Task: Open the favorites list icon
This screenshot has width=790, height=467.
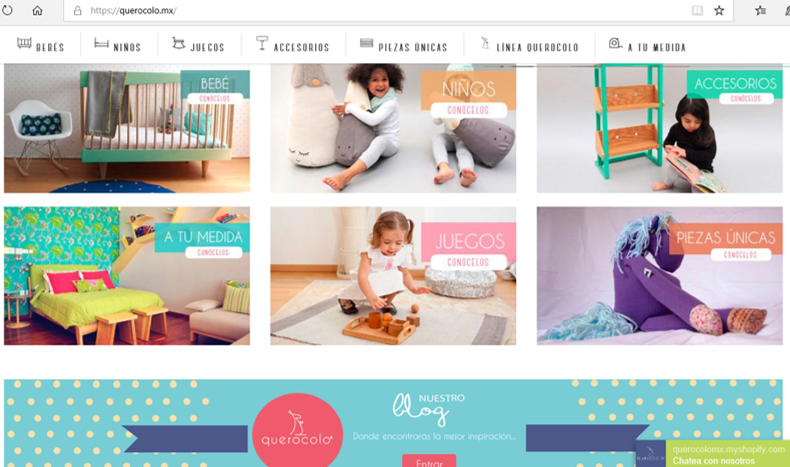Action: pyautogui.click(x=760, y=11)
